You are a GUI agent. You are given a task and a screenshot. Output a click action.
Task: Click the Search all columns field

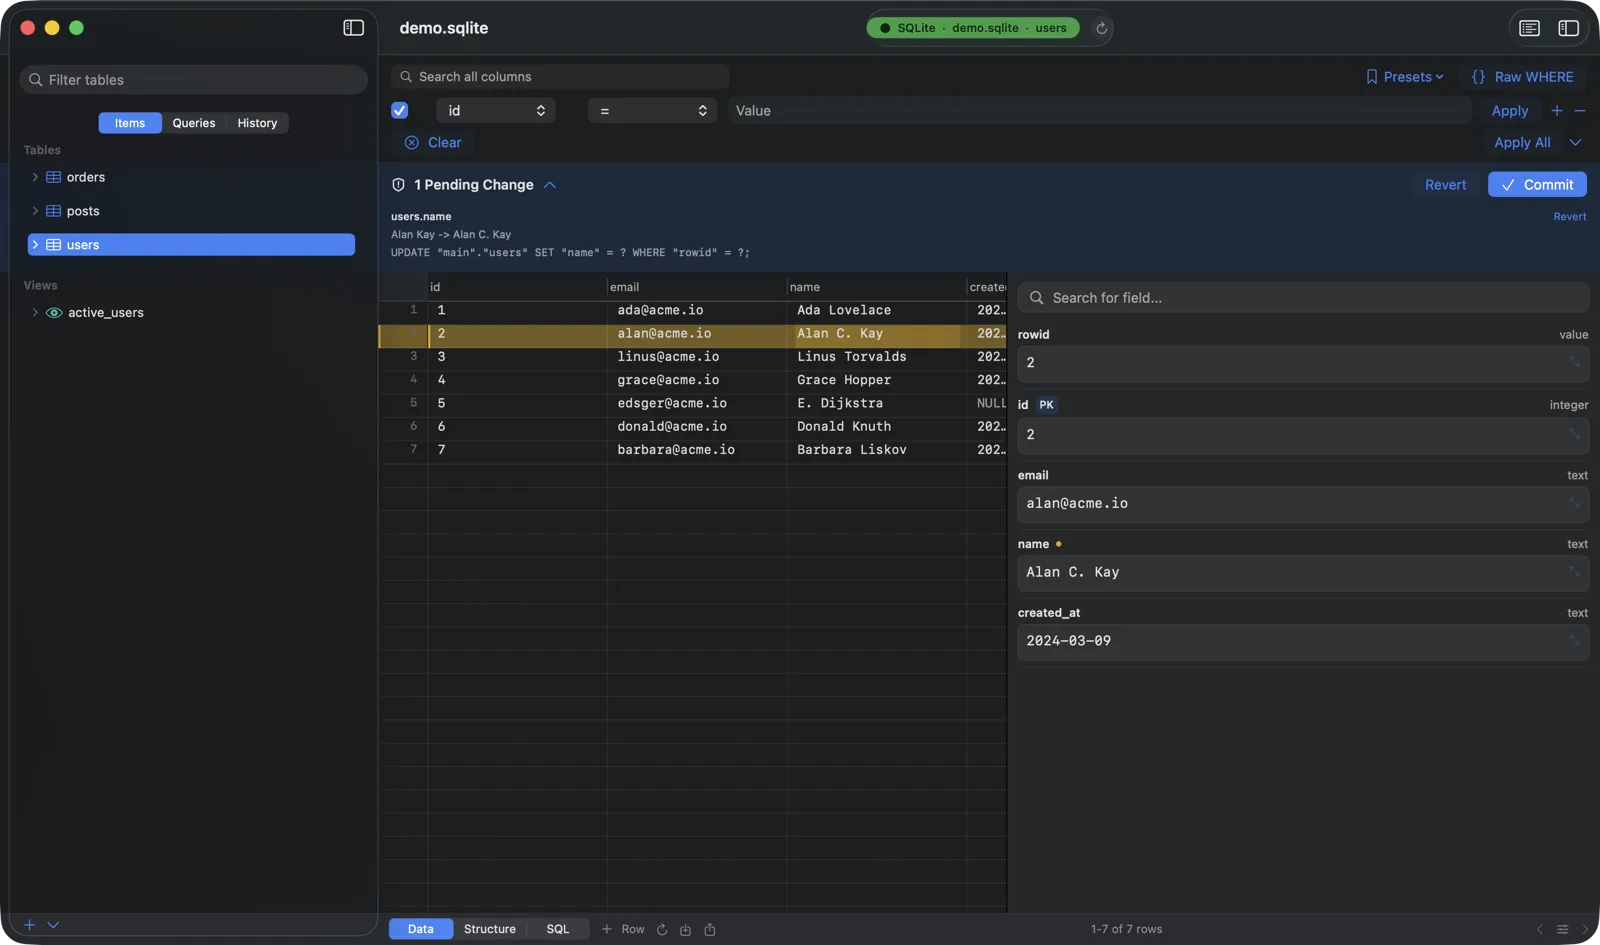(x=560, y=77)
